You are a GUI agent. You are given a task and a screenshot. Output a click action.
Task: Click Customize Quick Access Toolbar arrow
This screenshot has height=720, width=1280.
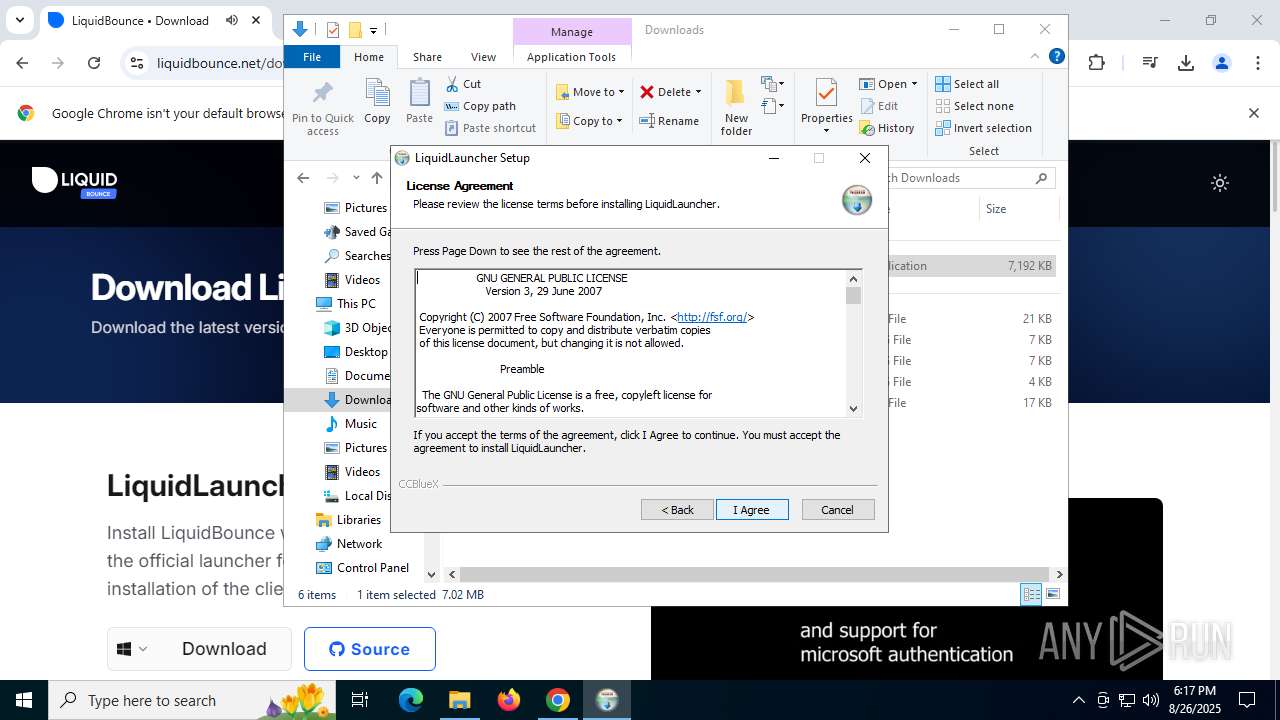point(373,31)
